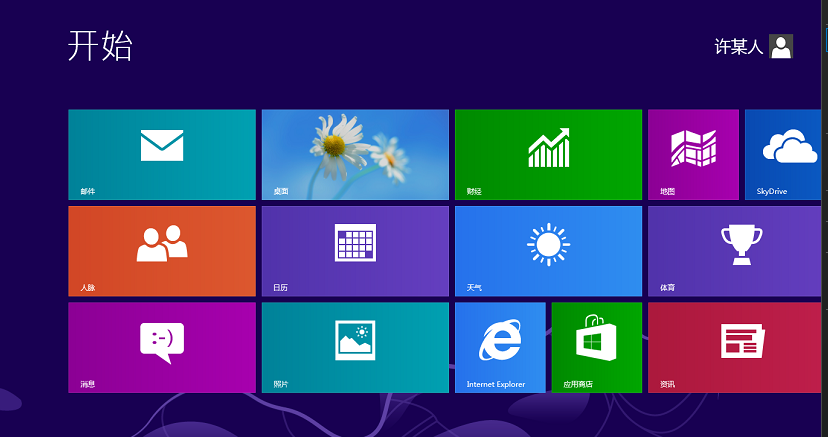Launch Internet Explorer tile

(x=500, y=348)
